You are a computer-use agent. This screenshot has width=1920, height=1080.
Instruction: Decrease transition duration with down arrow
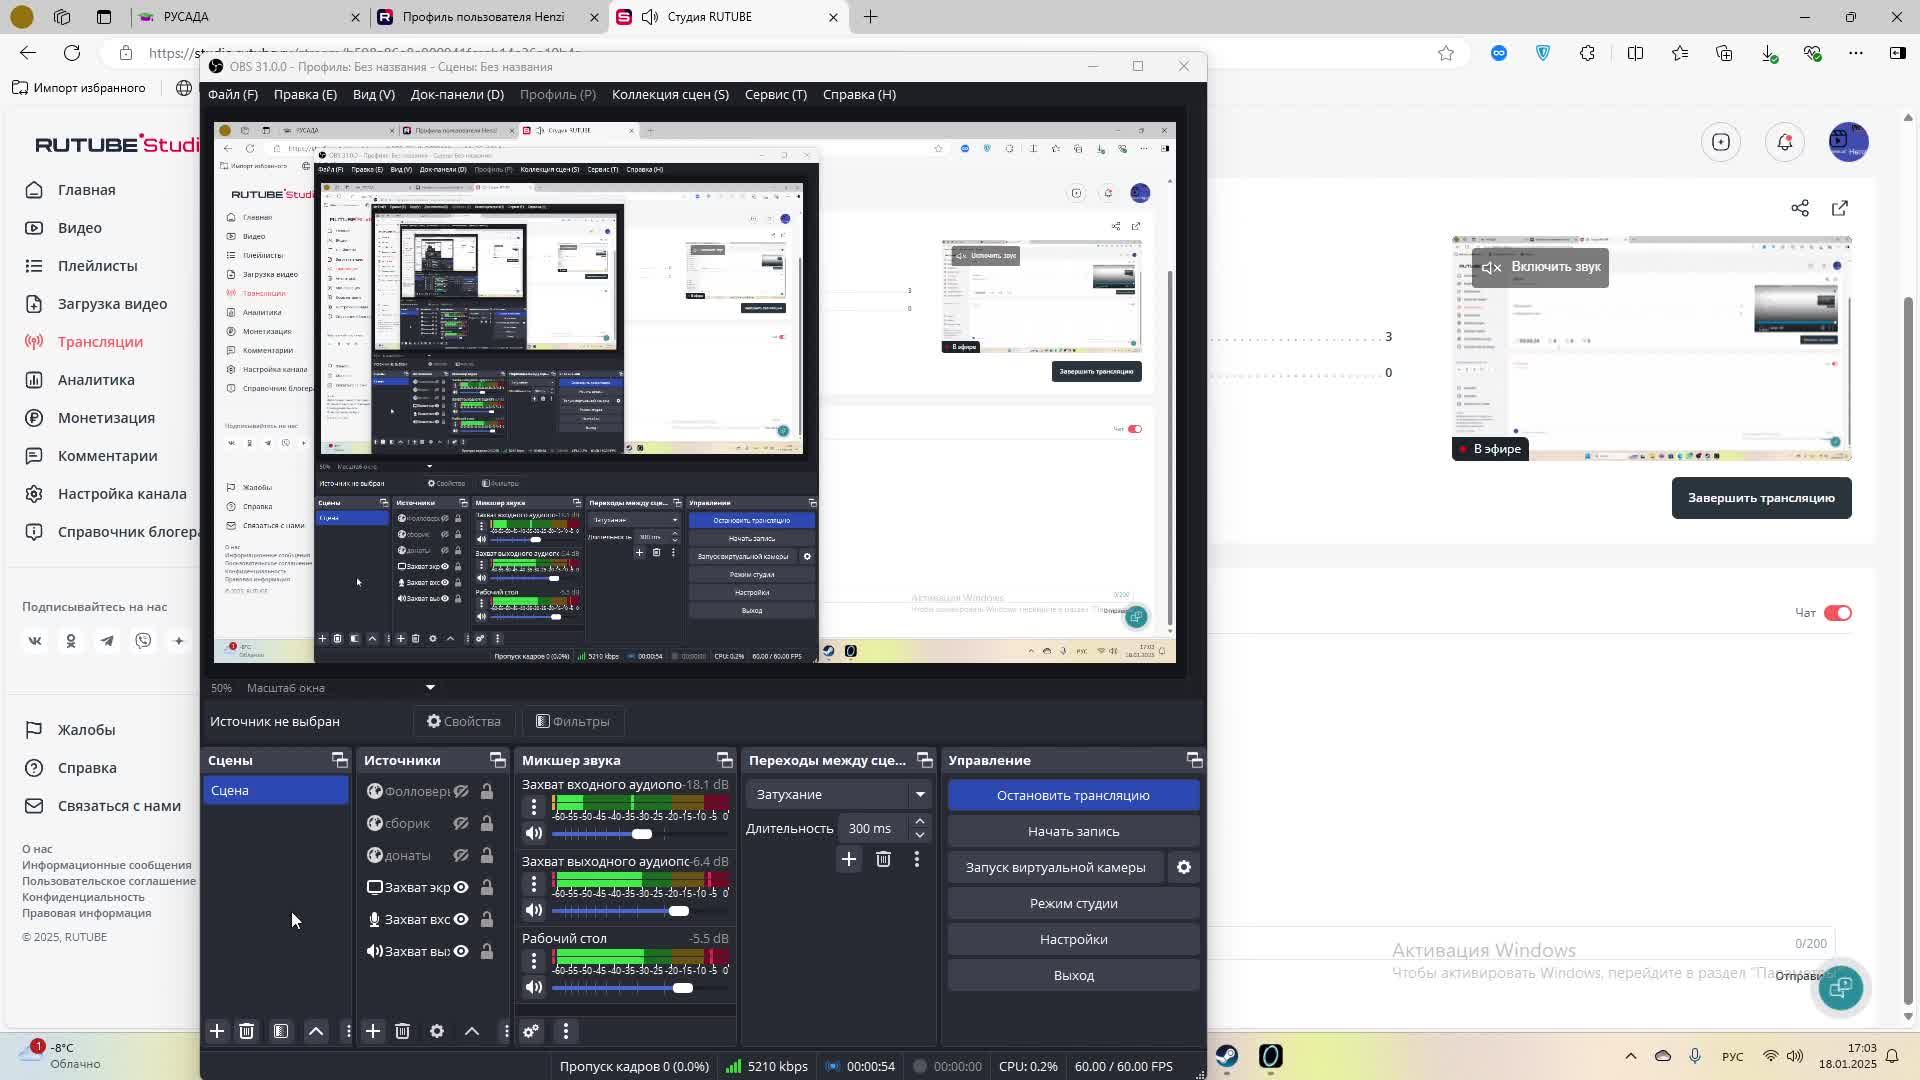[x=920, y=835]
